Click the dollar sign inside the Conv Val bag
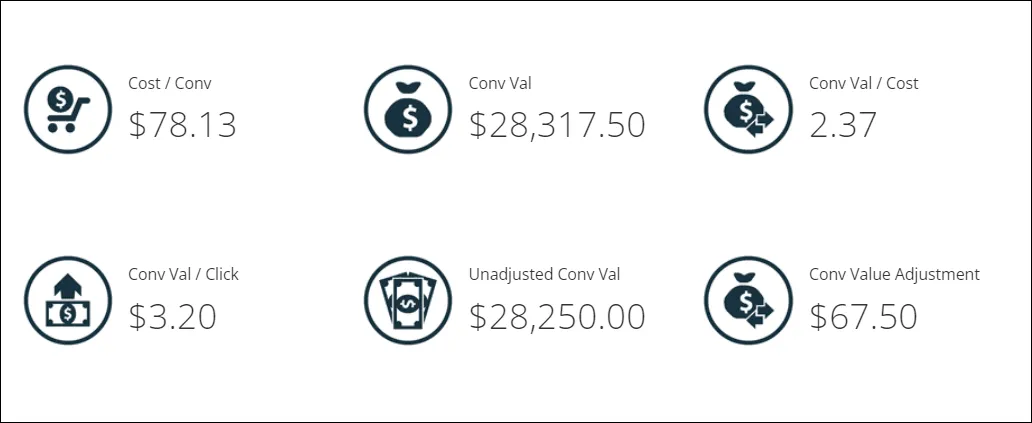Screen dimensions: 1032x423 coord(409,118)
